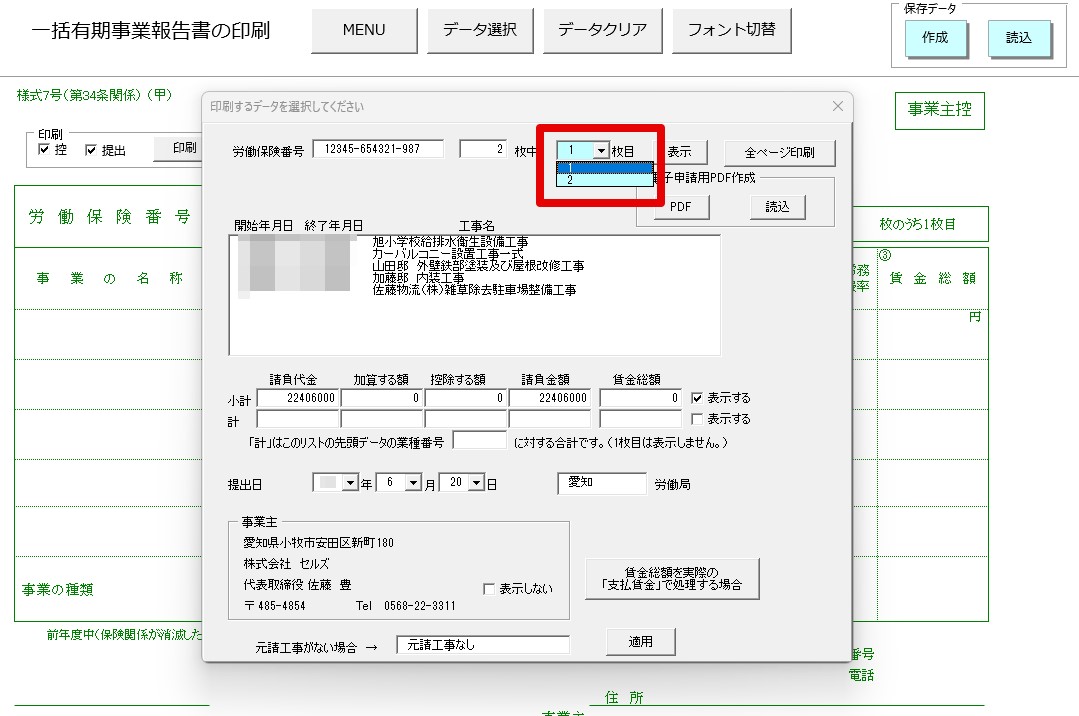This screenshot has width=1079, height=716.
Task: Click the 労働保険番号 input field
Action: 378,149
